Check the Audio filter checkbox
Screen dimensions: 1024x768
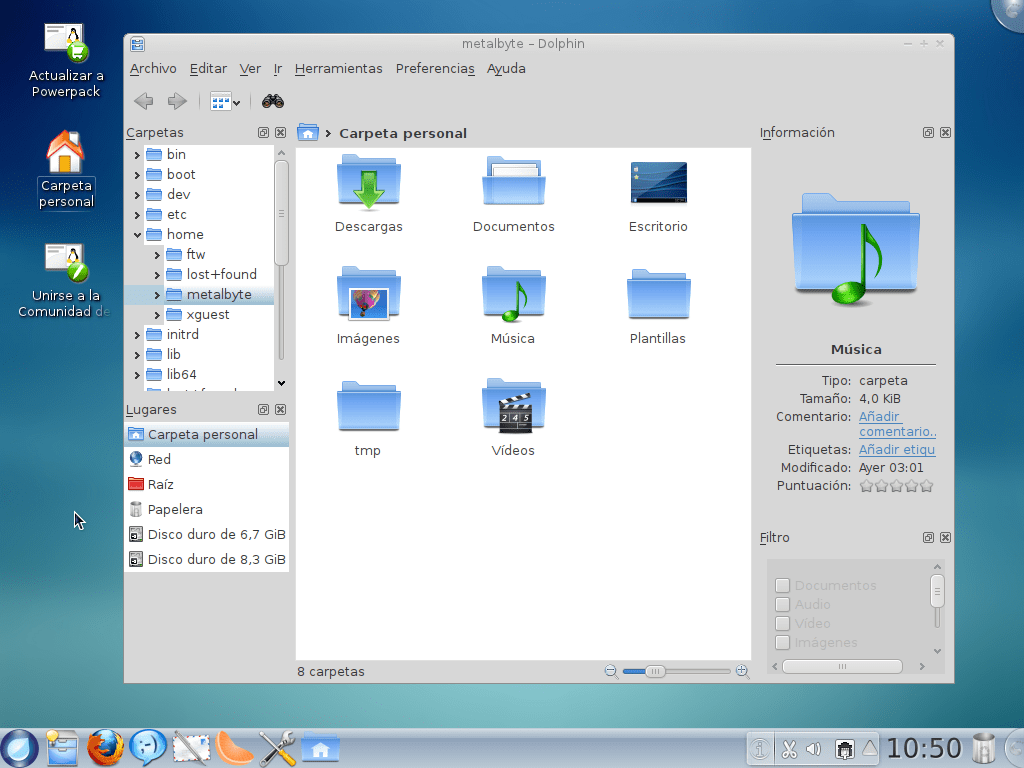click(x=783, y=605)
